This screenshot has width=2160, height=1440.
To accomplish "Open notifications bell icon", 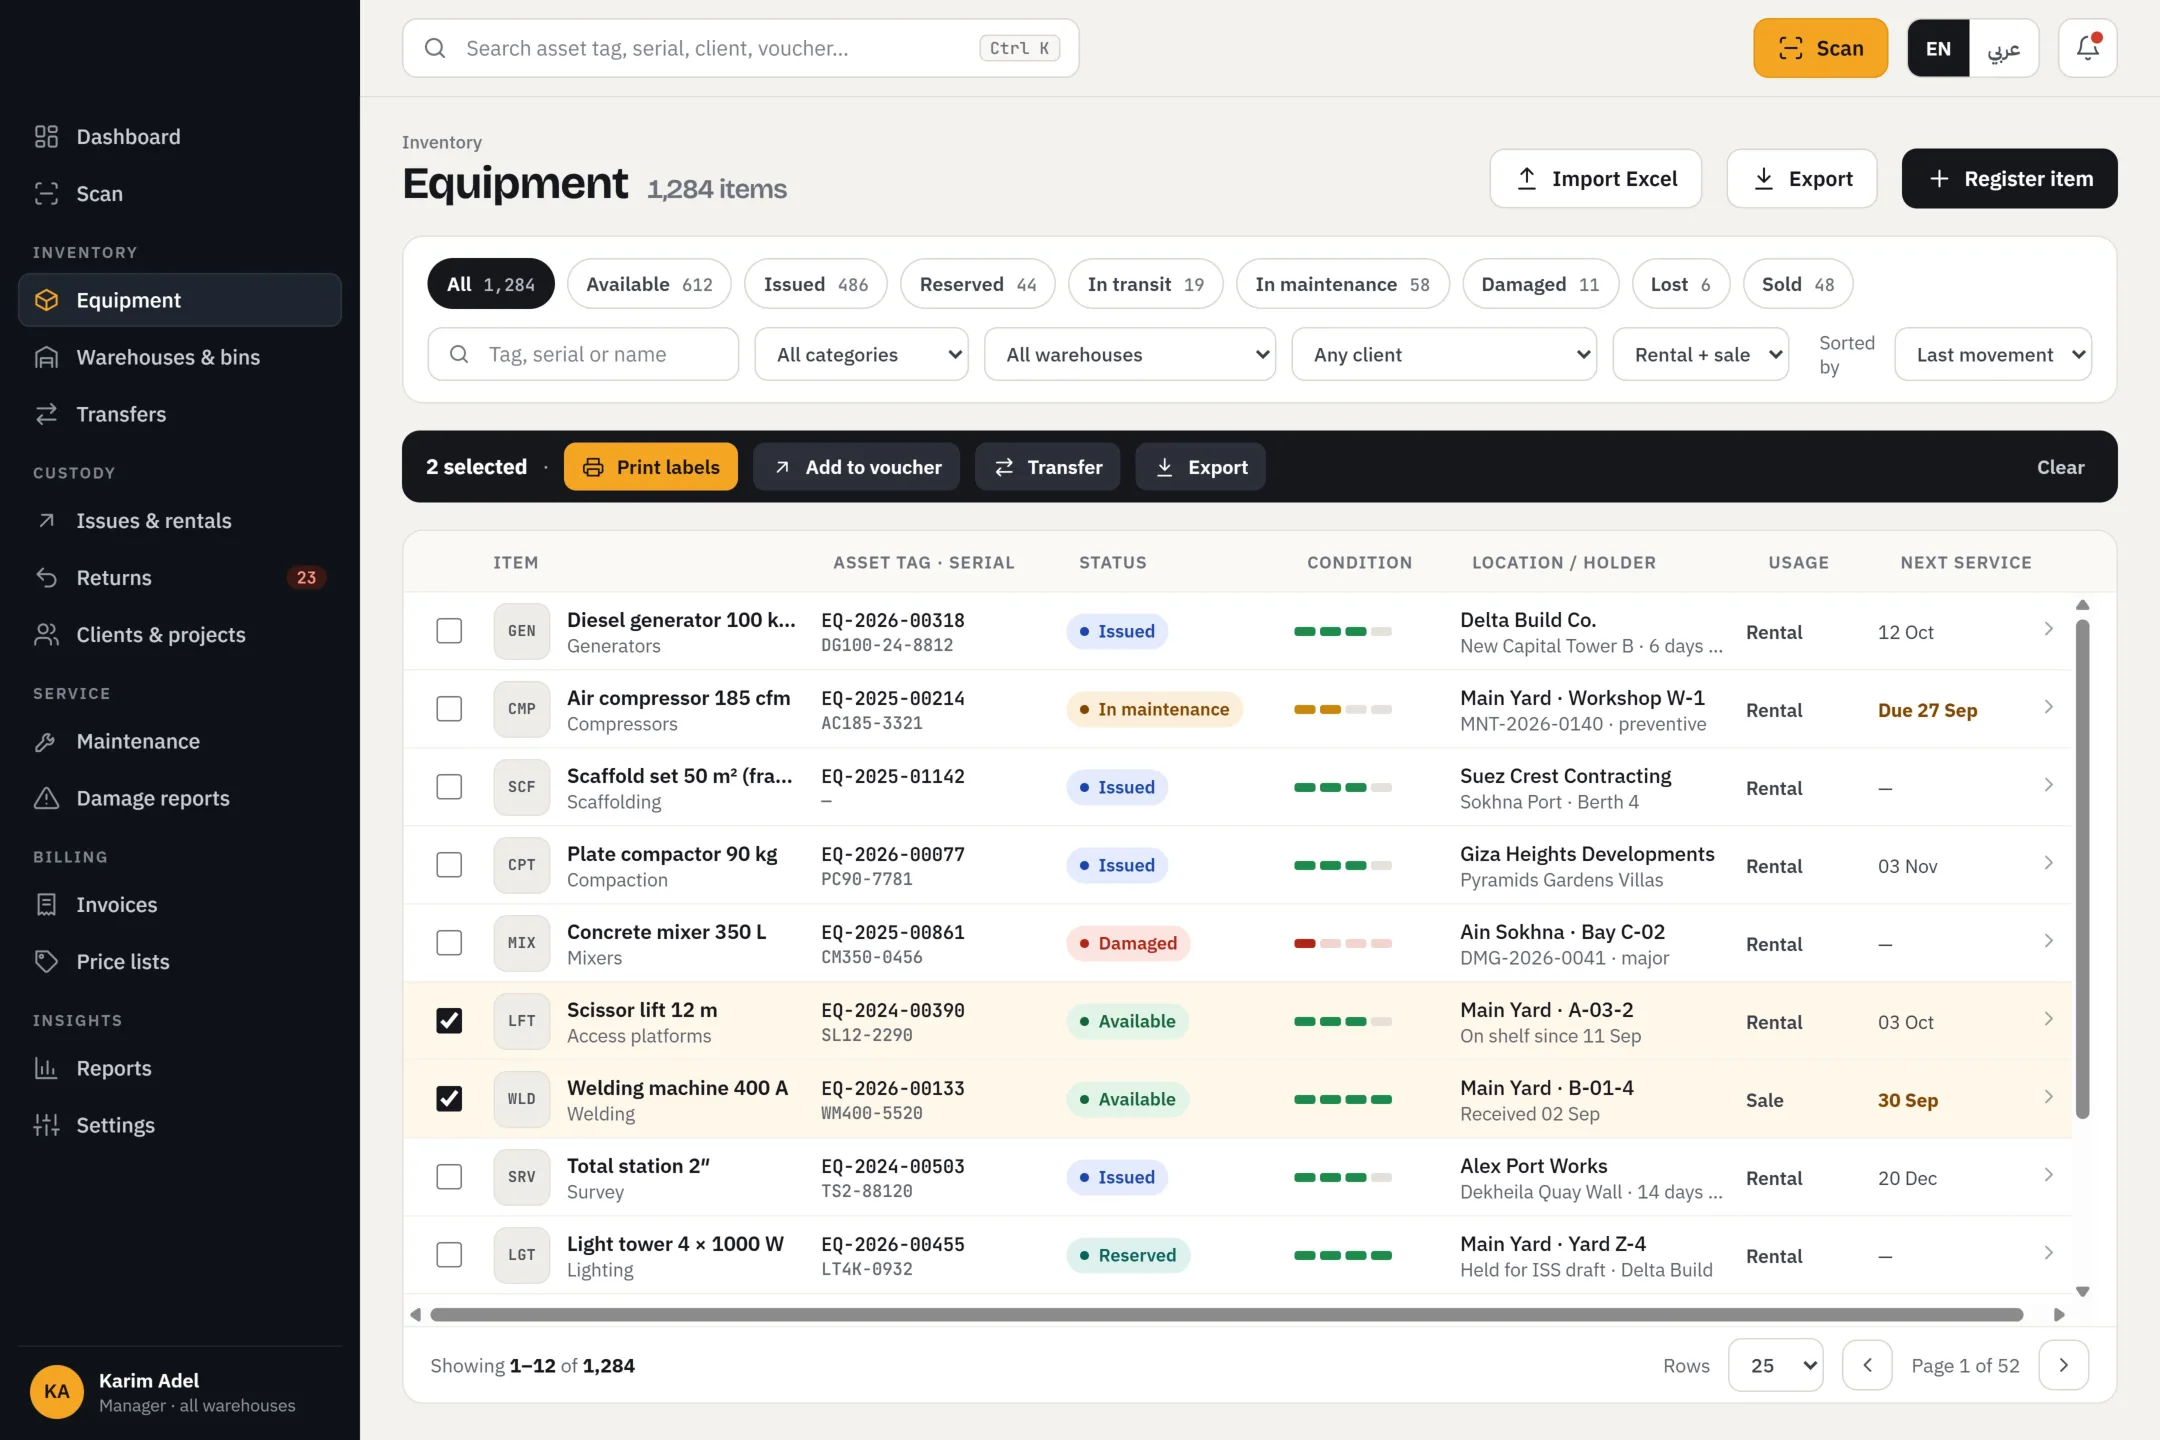I will click(2087, 48).
